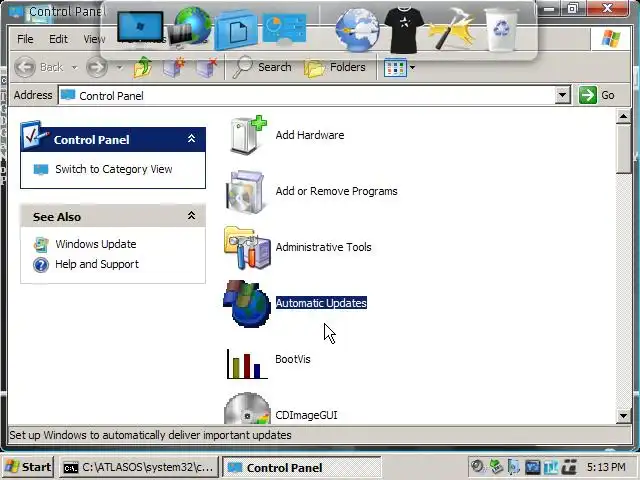Click the recycle bin dock icon
This screenshot has height=480, width=640.
tap(501, 29)
